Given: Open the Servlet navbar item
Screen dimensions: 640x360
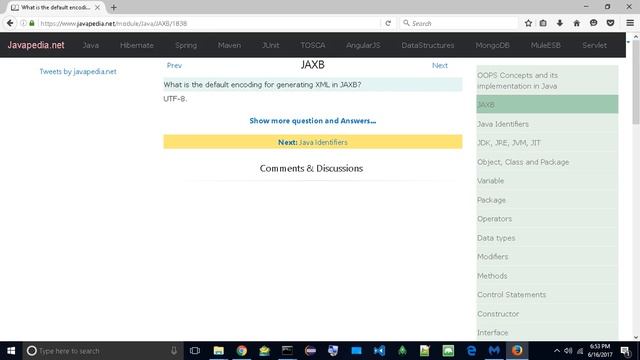Looking at the screenshot, I should (x=594, y=45).
